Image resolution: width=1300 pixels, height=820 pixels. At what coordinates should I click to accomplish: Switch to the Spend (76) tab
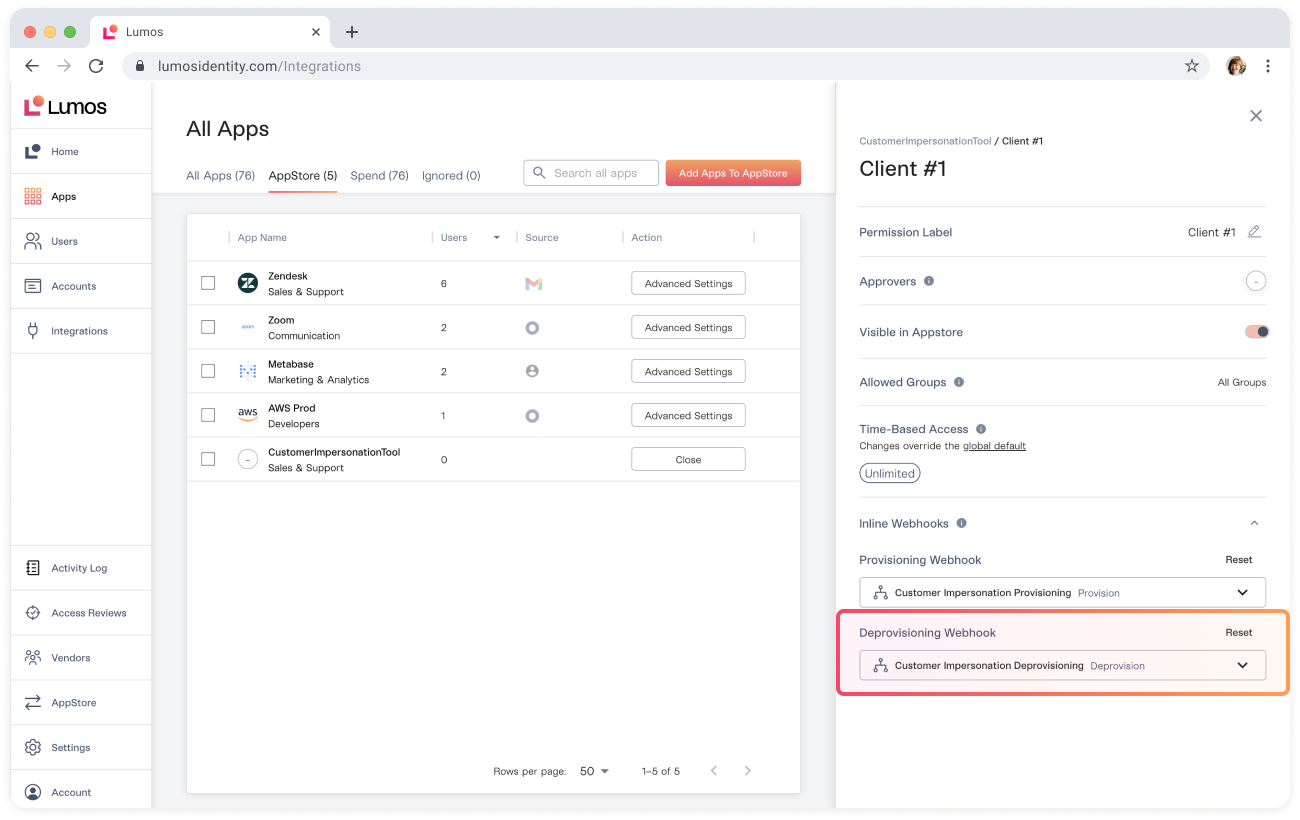(379, 176)
